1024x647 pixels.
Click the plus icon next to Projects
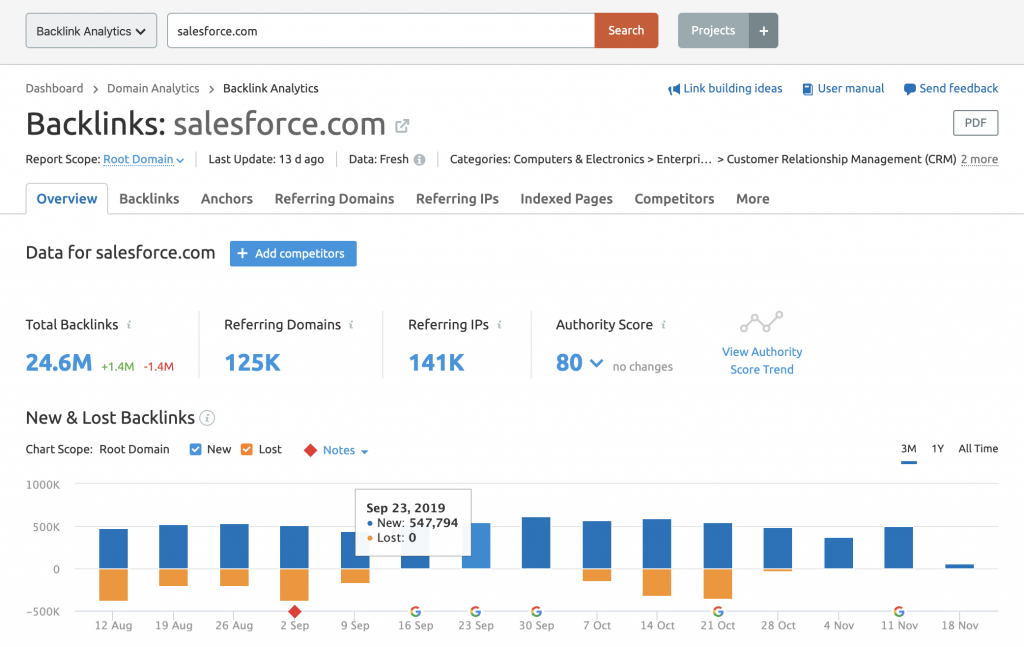click(x=763, y=31)
